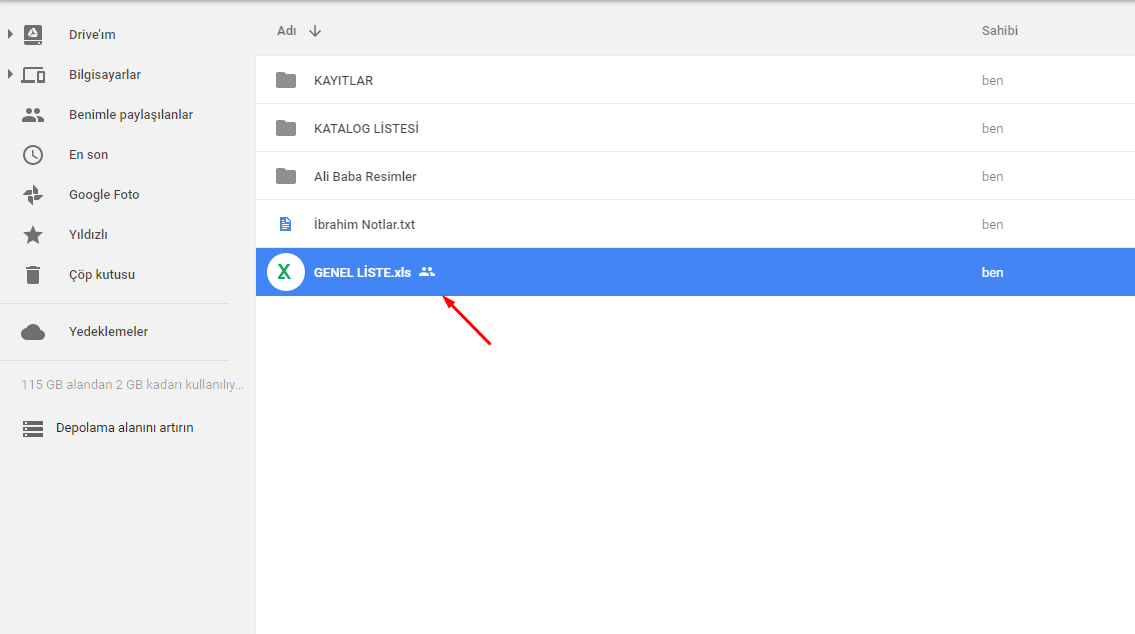1135x634 pixels.
Task: Click the İbrahim Notlar.txt document icon
Action: [x=285, y=224]
